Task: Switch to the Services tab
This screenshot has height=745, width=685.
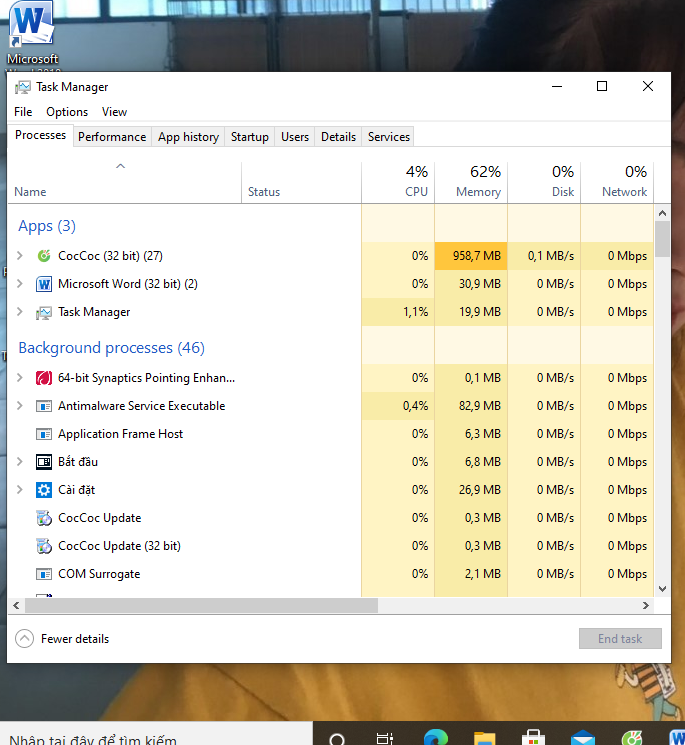Action: (x=389, y=137)
